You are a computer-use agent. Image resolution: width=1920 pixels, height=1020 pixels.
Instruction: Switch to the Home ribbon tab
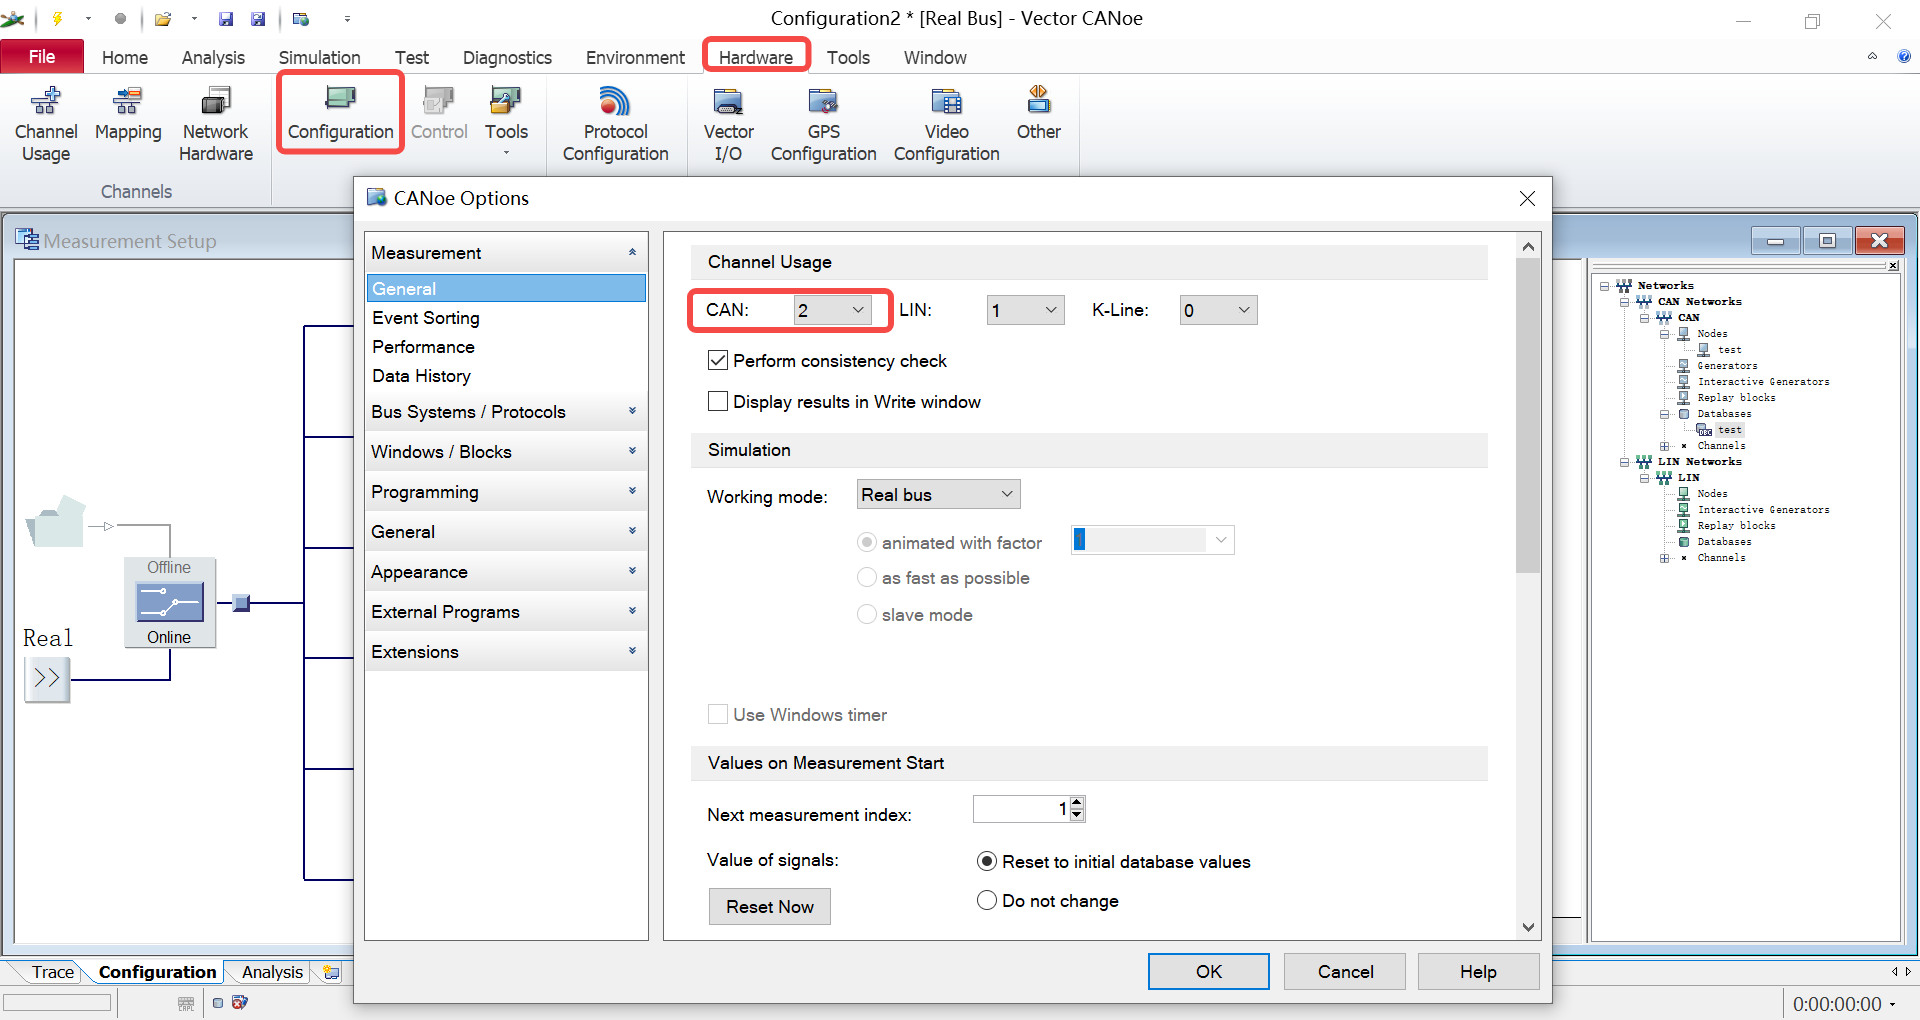(x=125, y=57)
